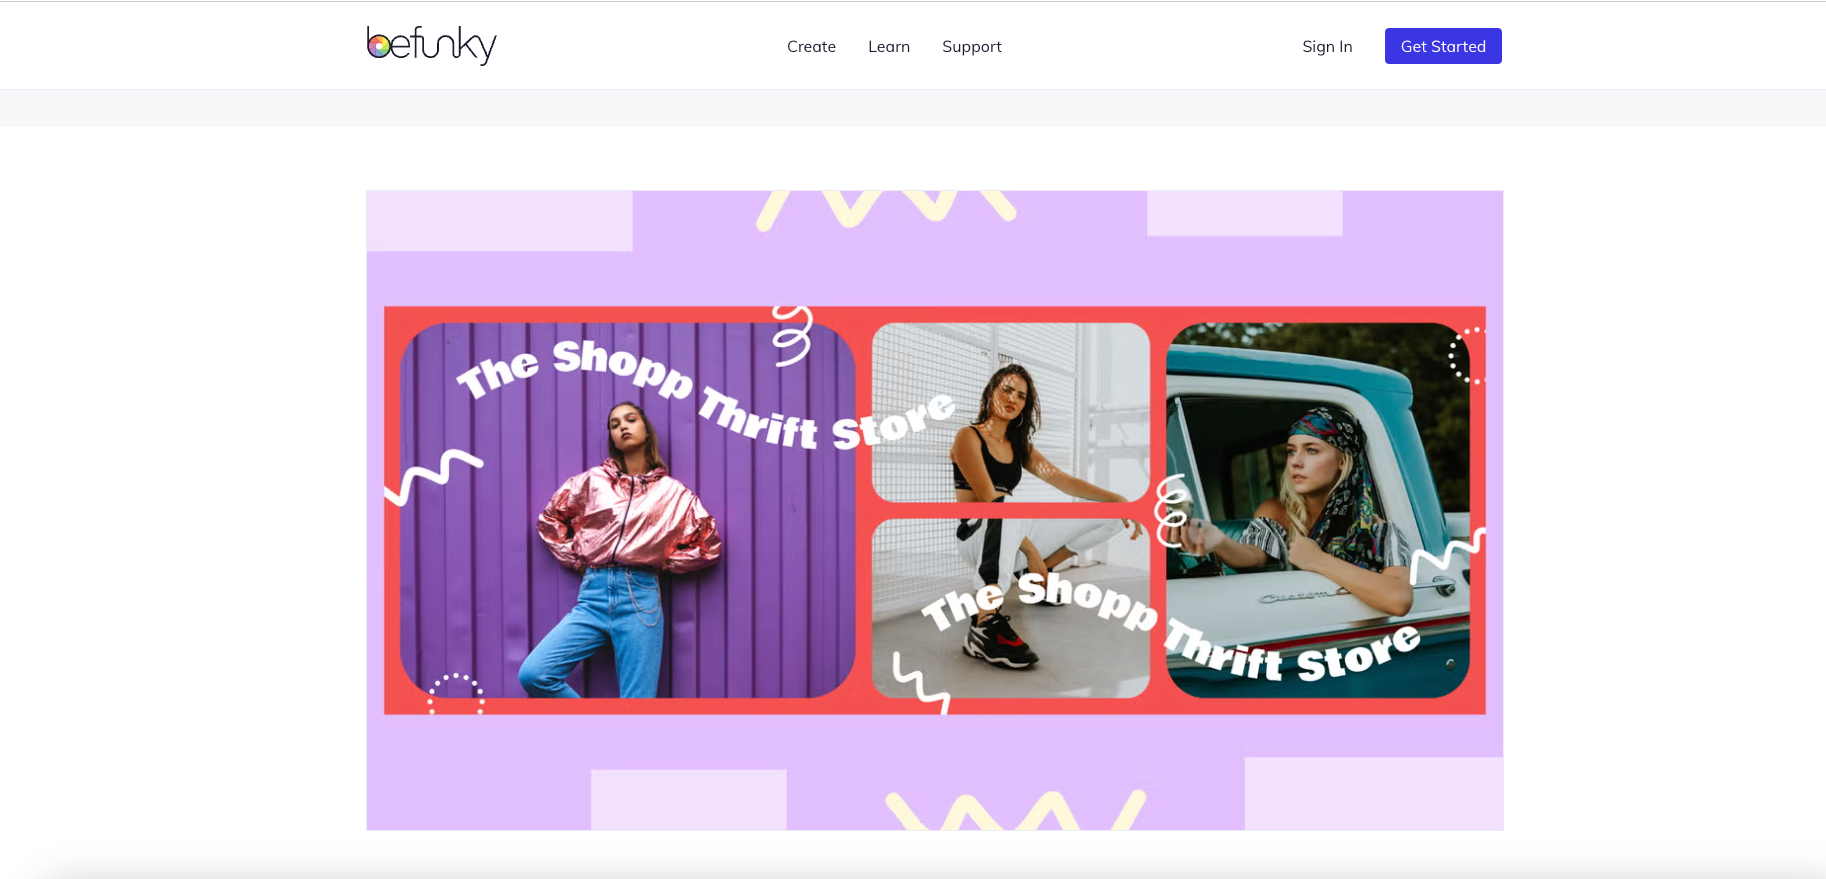
Task: Open the Support menu
Action: coord(972,47)
